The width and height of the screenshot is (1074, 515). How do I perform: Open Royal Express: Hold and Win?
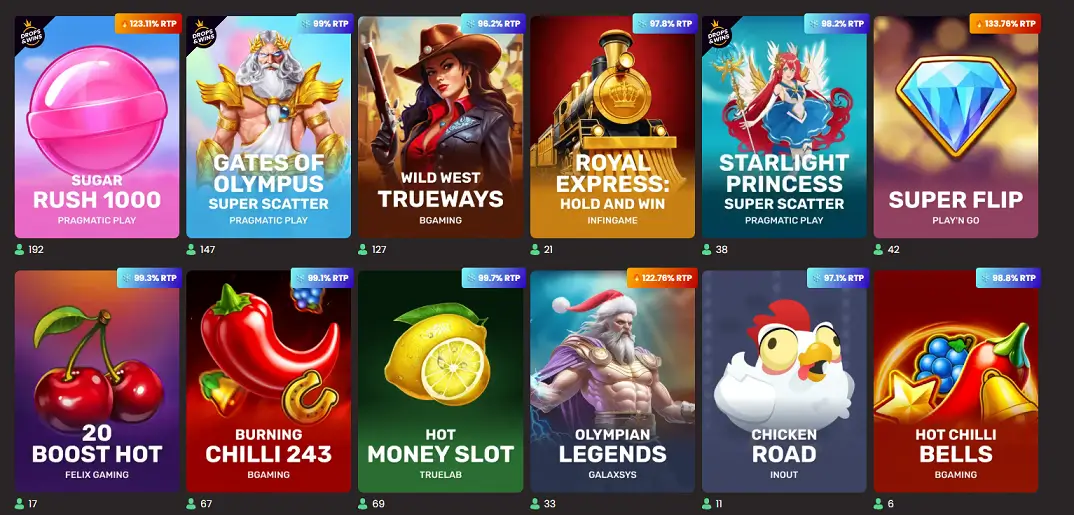(x=612, y=127)
